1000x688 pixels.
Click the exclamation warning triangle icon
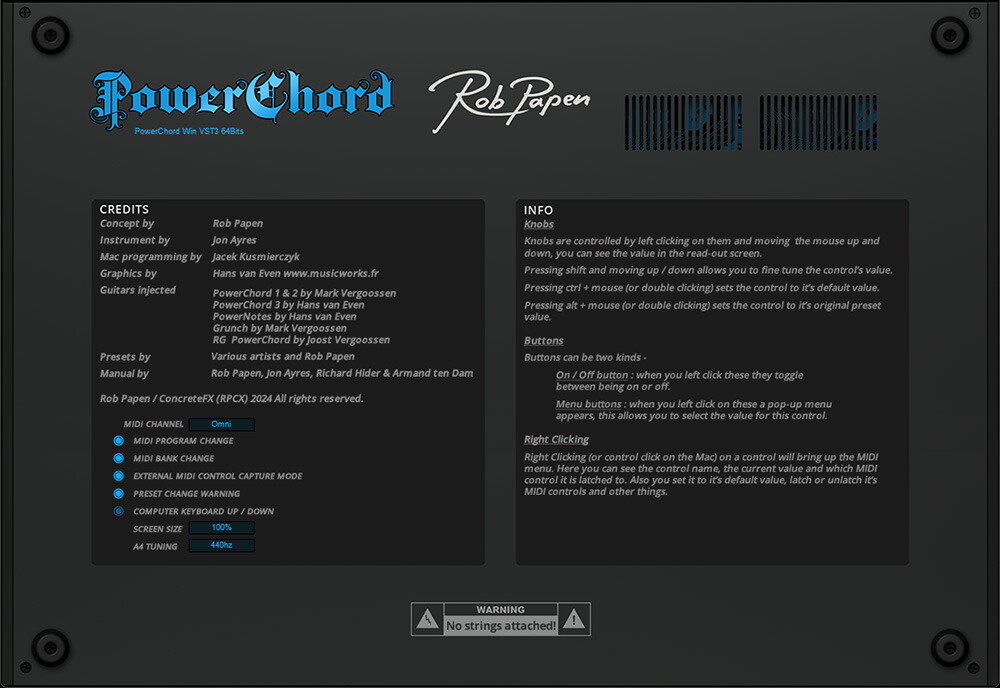coord(573,619)
